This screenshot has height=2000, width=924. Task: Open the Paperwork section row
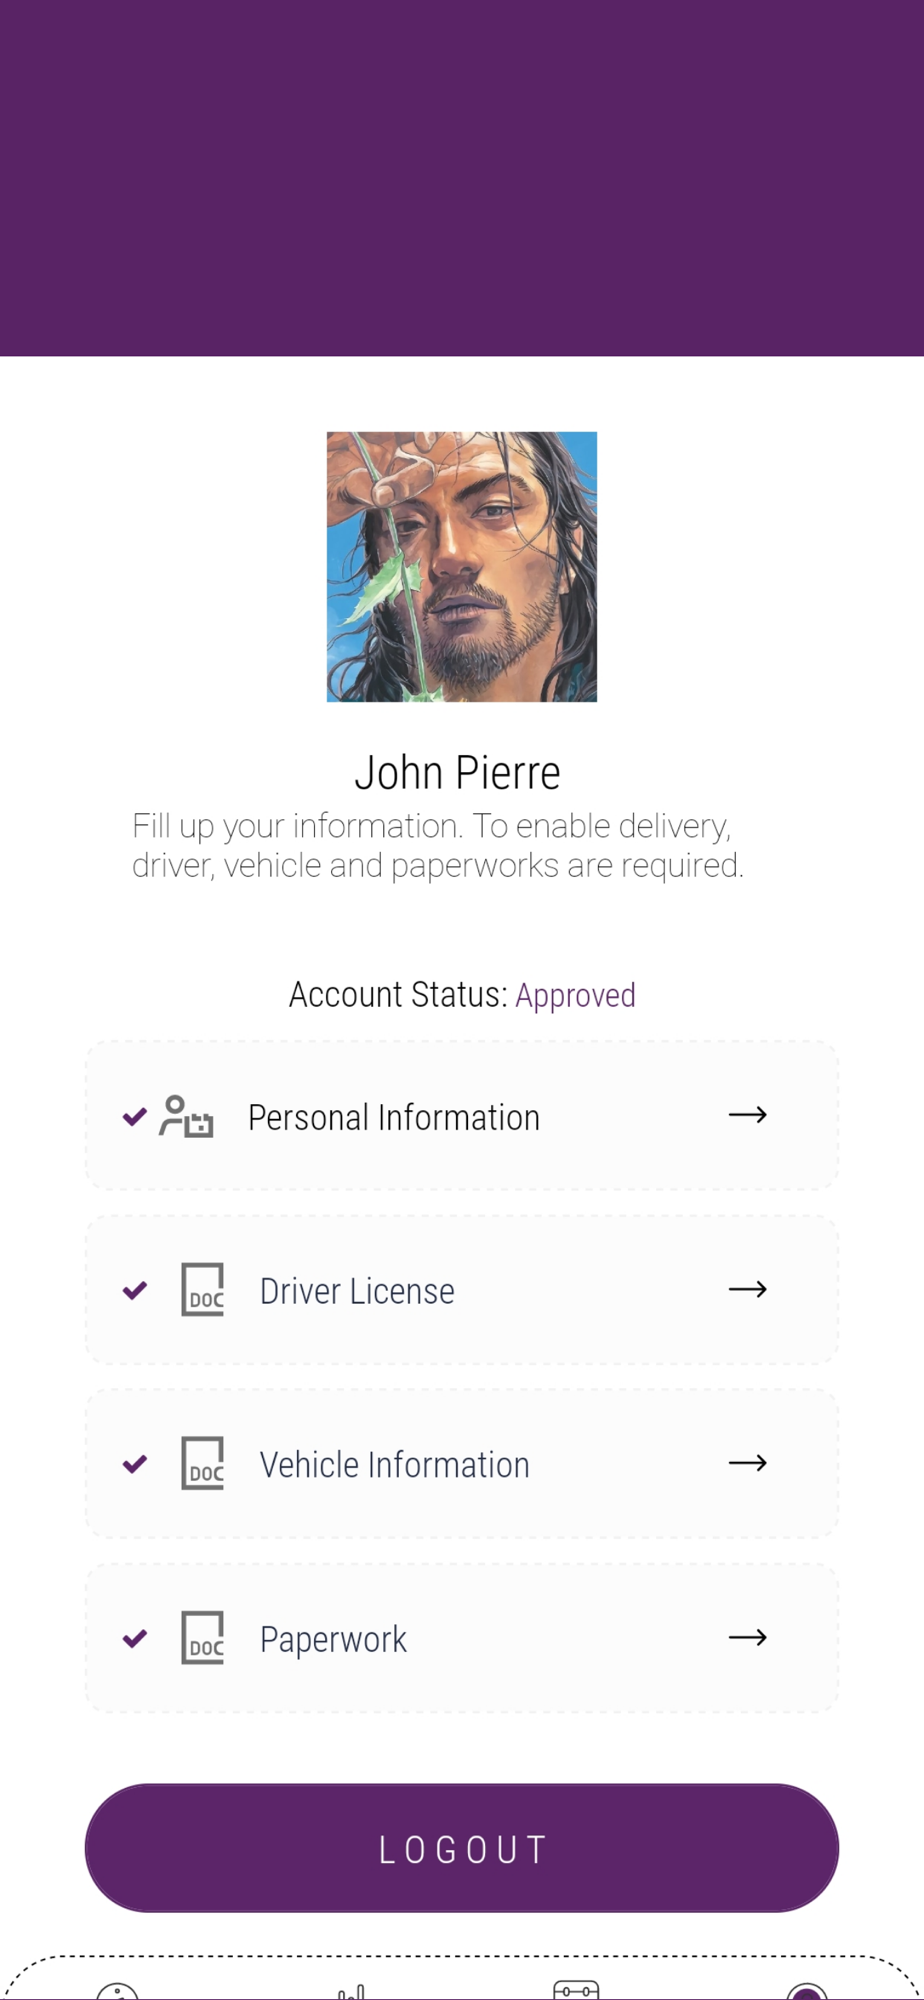[462, 1638]
